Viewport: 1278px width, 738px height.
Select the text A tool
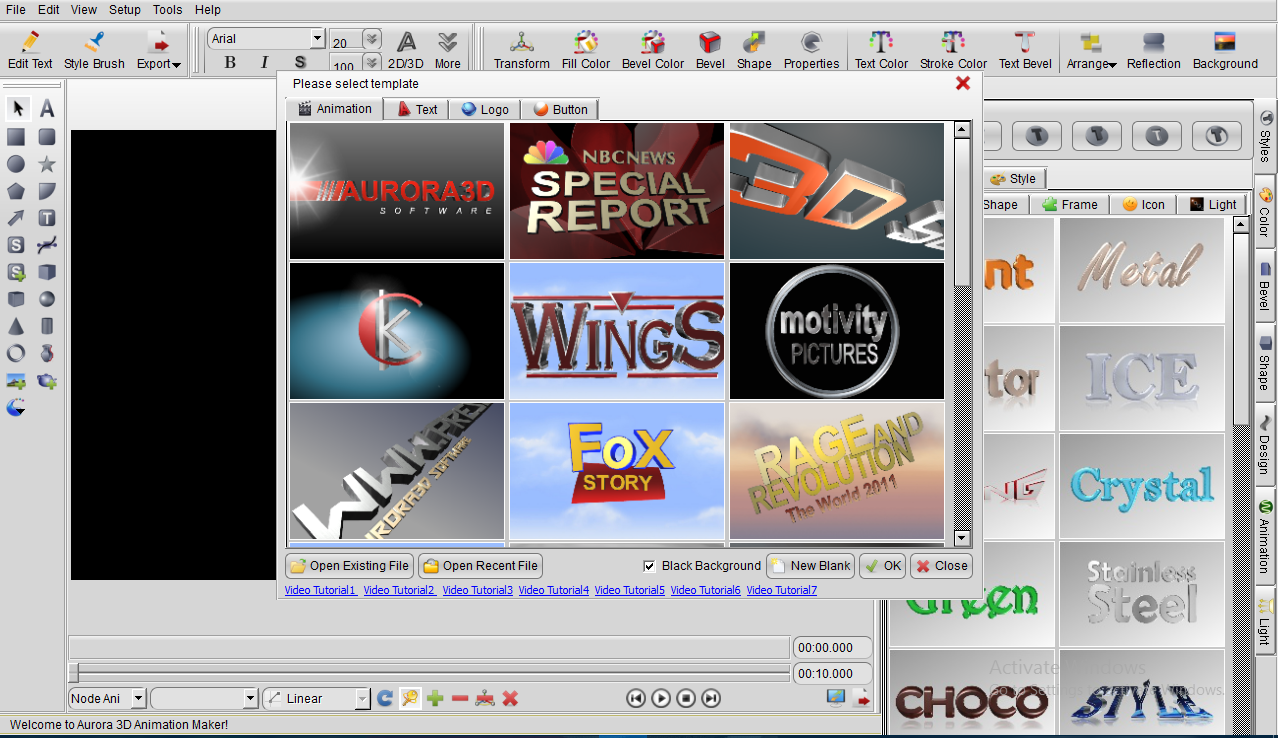pos(47,109)
